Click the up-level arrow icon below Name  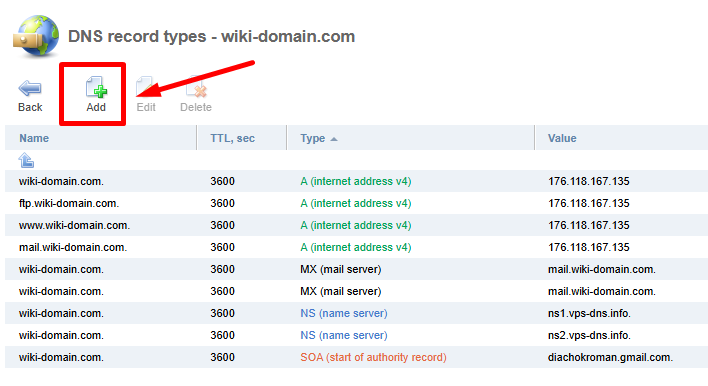(26, 160)
